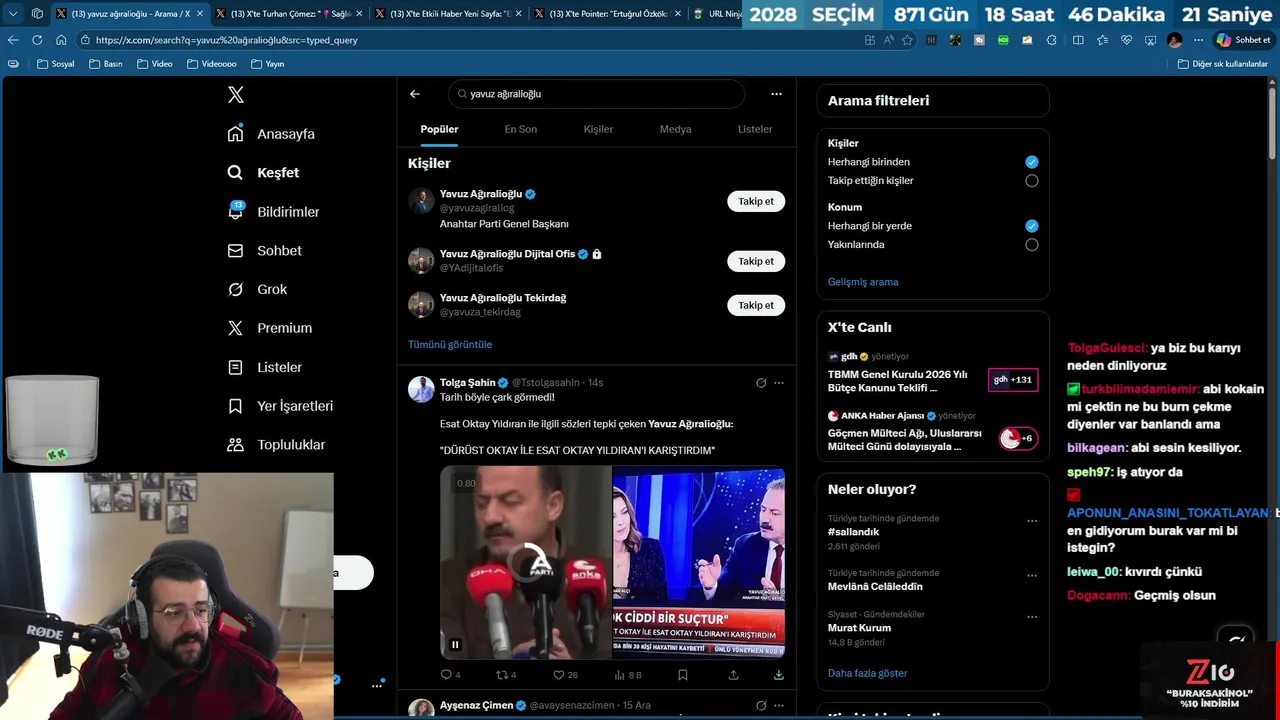Screen dimensions: 1280x720
Task: Open Gelişmiş arama link
Action: click(863, 282)
